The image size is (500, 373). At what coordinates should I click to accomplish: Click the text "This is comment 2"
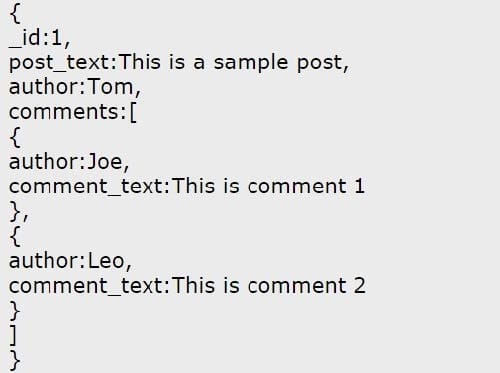269,286
